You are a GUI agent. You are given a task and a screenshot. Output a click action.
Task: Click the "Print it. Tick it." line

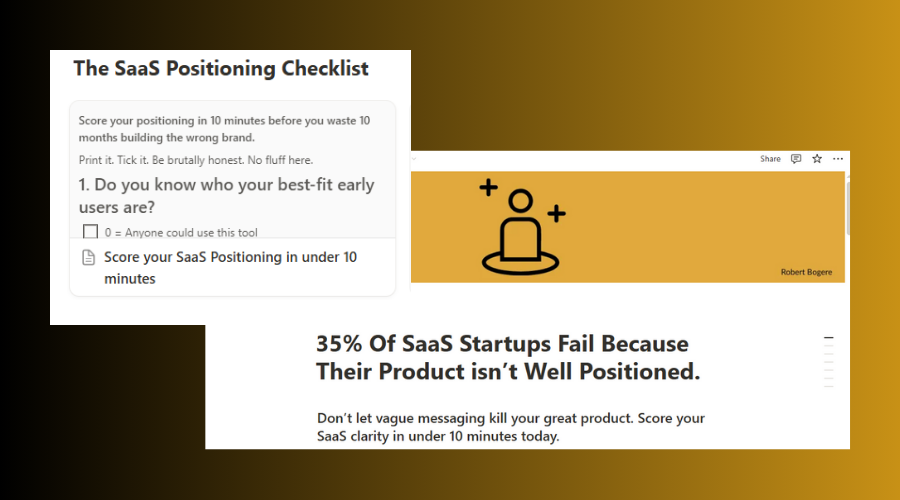point(195,160)
